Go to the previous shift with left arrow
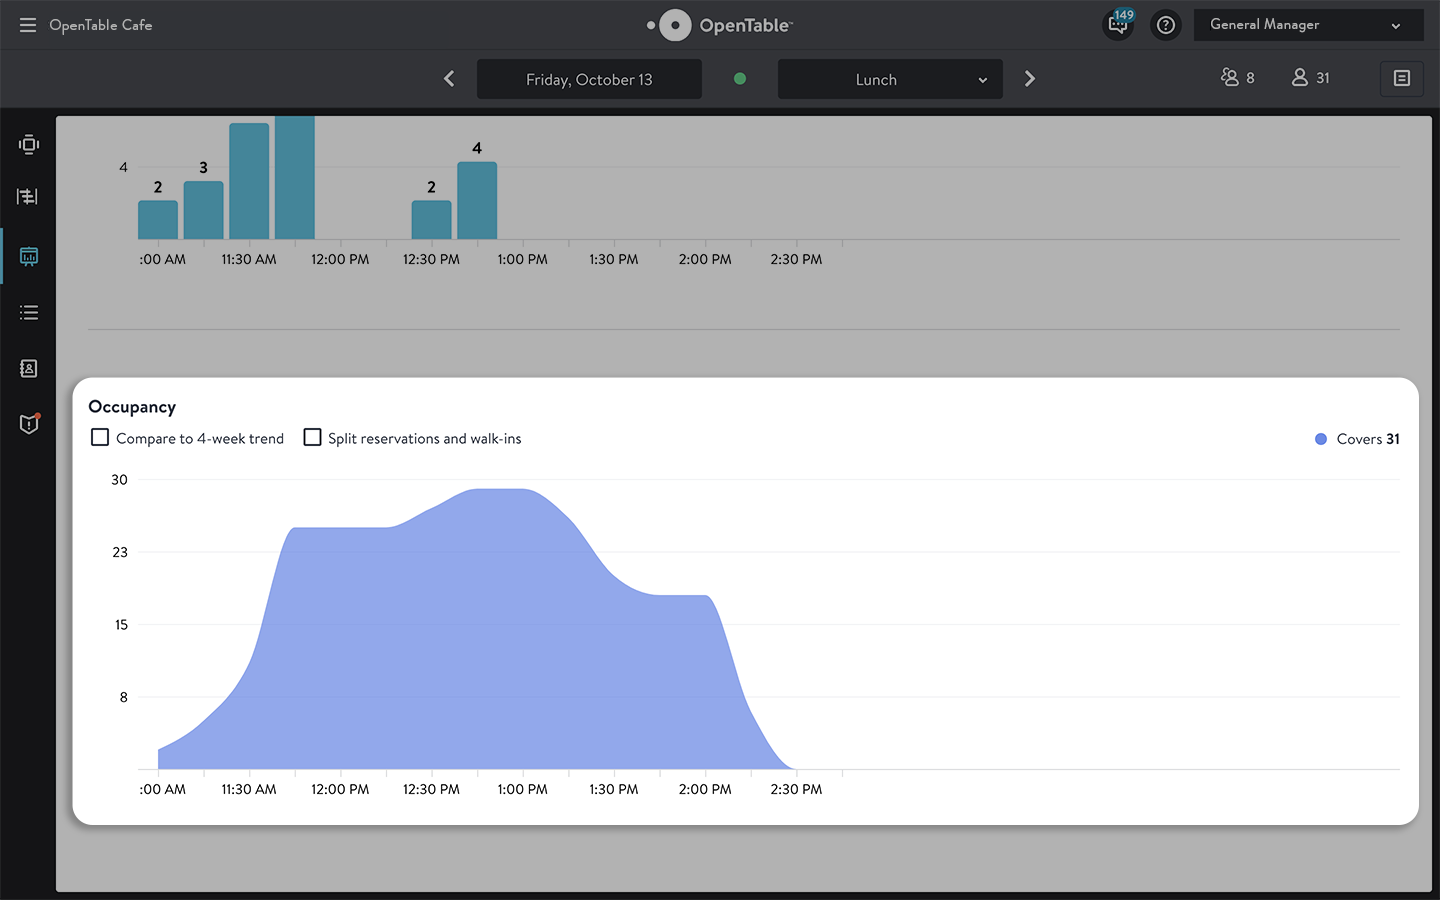 (449, 79)
